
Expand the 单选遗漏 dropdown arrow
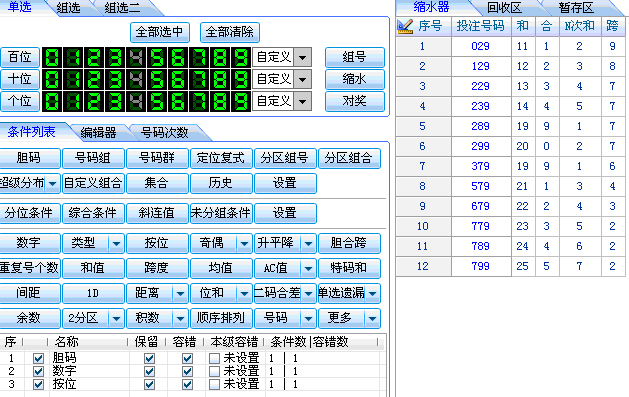point(372,294)
